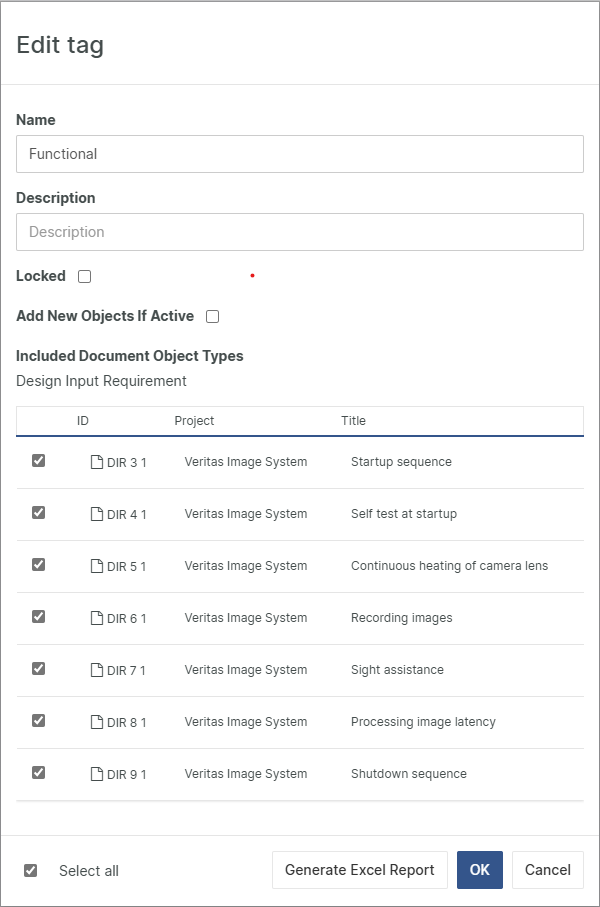Enable the Locked checkbox
This screenshot has width=600, height=907.
pyautogui.click(x=85, y=277)
